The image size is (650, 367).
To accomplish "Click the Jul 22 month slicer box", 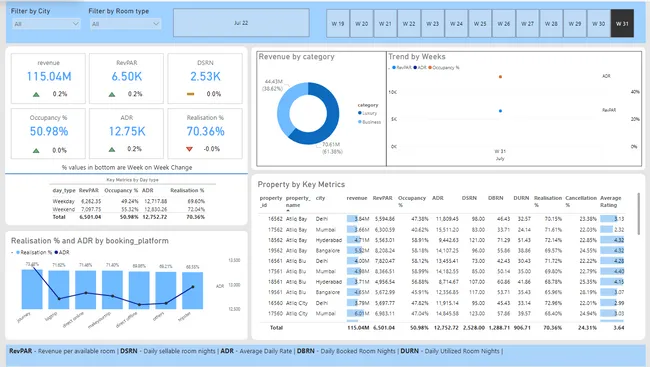I will point(241,23).
